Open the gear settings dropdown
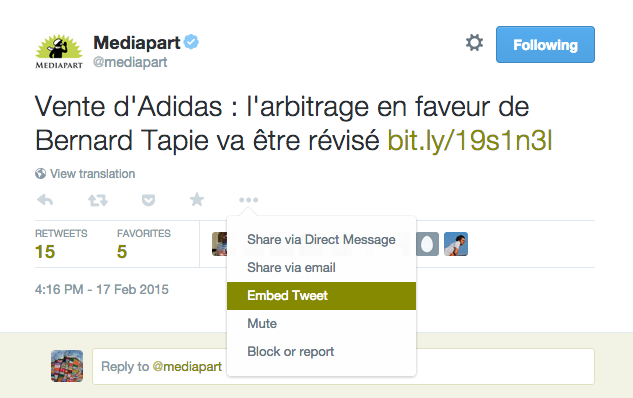 coord(474,42)
